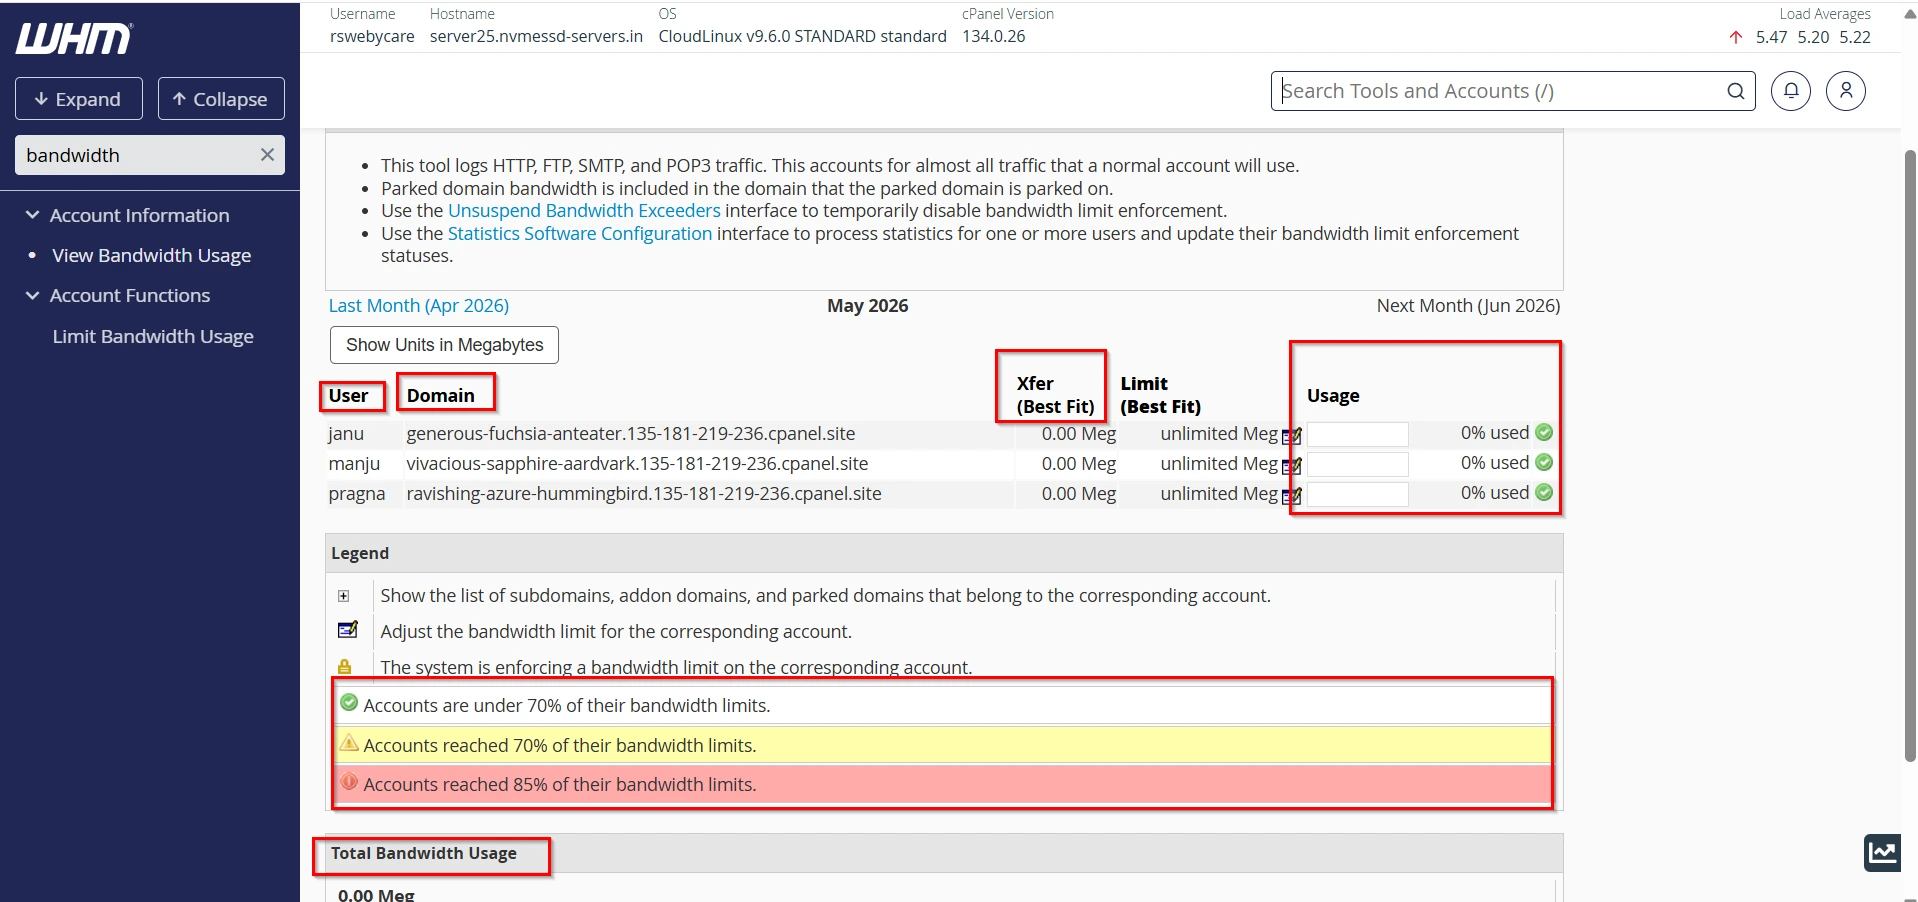Click the legend red alert icon

click(x=349, y=782)
